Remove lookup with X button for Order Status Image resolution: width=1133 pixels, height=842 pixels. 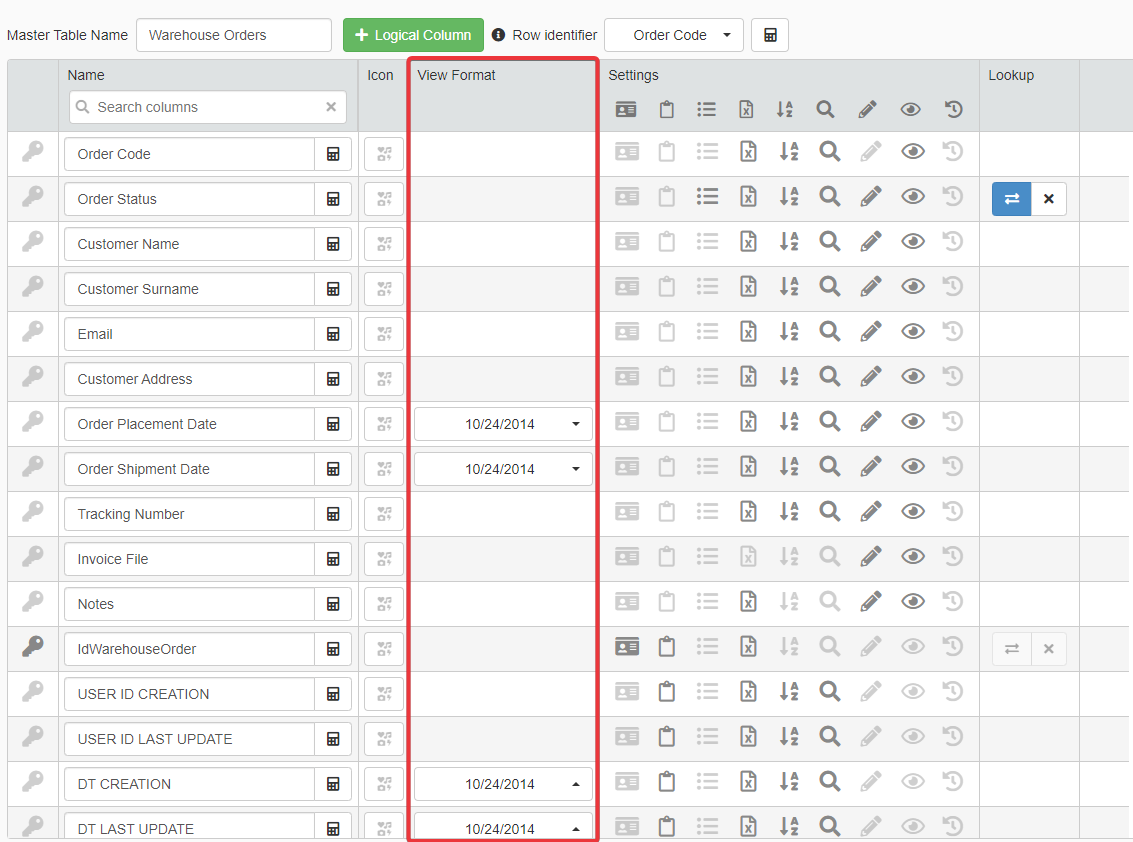coord(1048,199)
